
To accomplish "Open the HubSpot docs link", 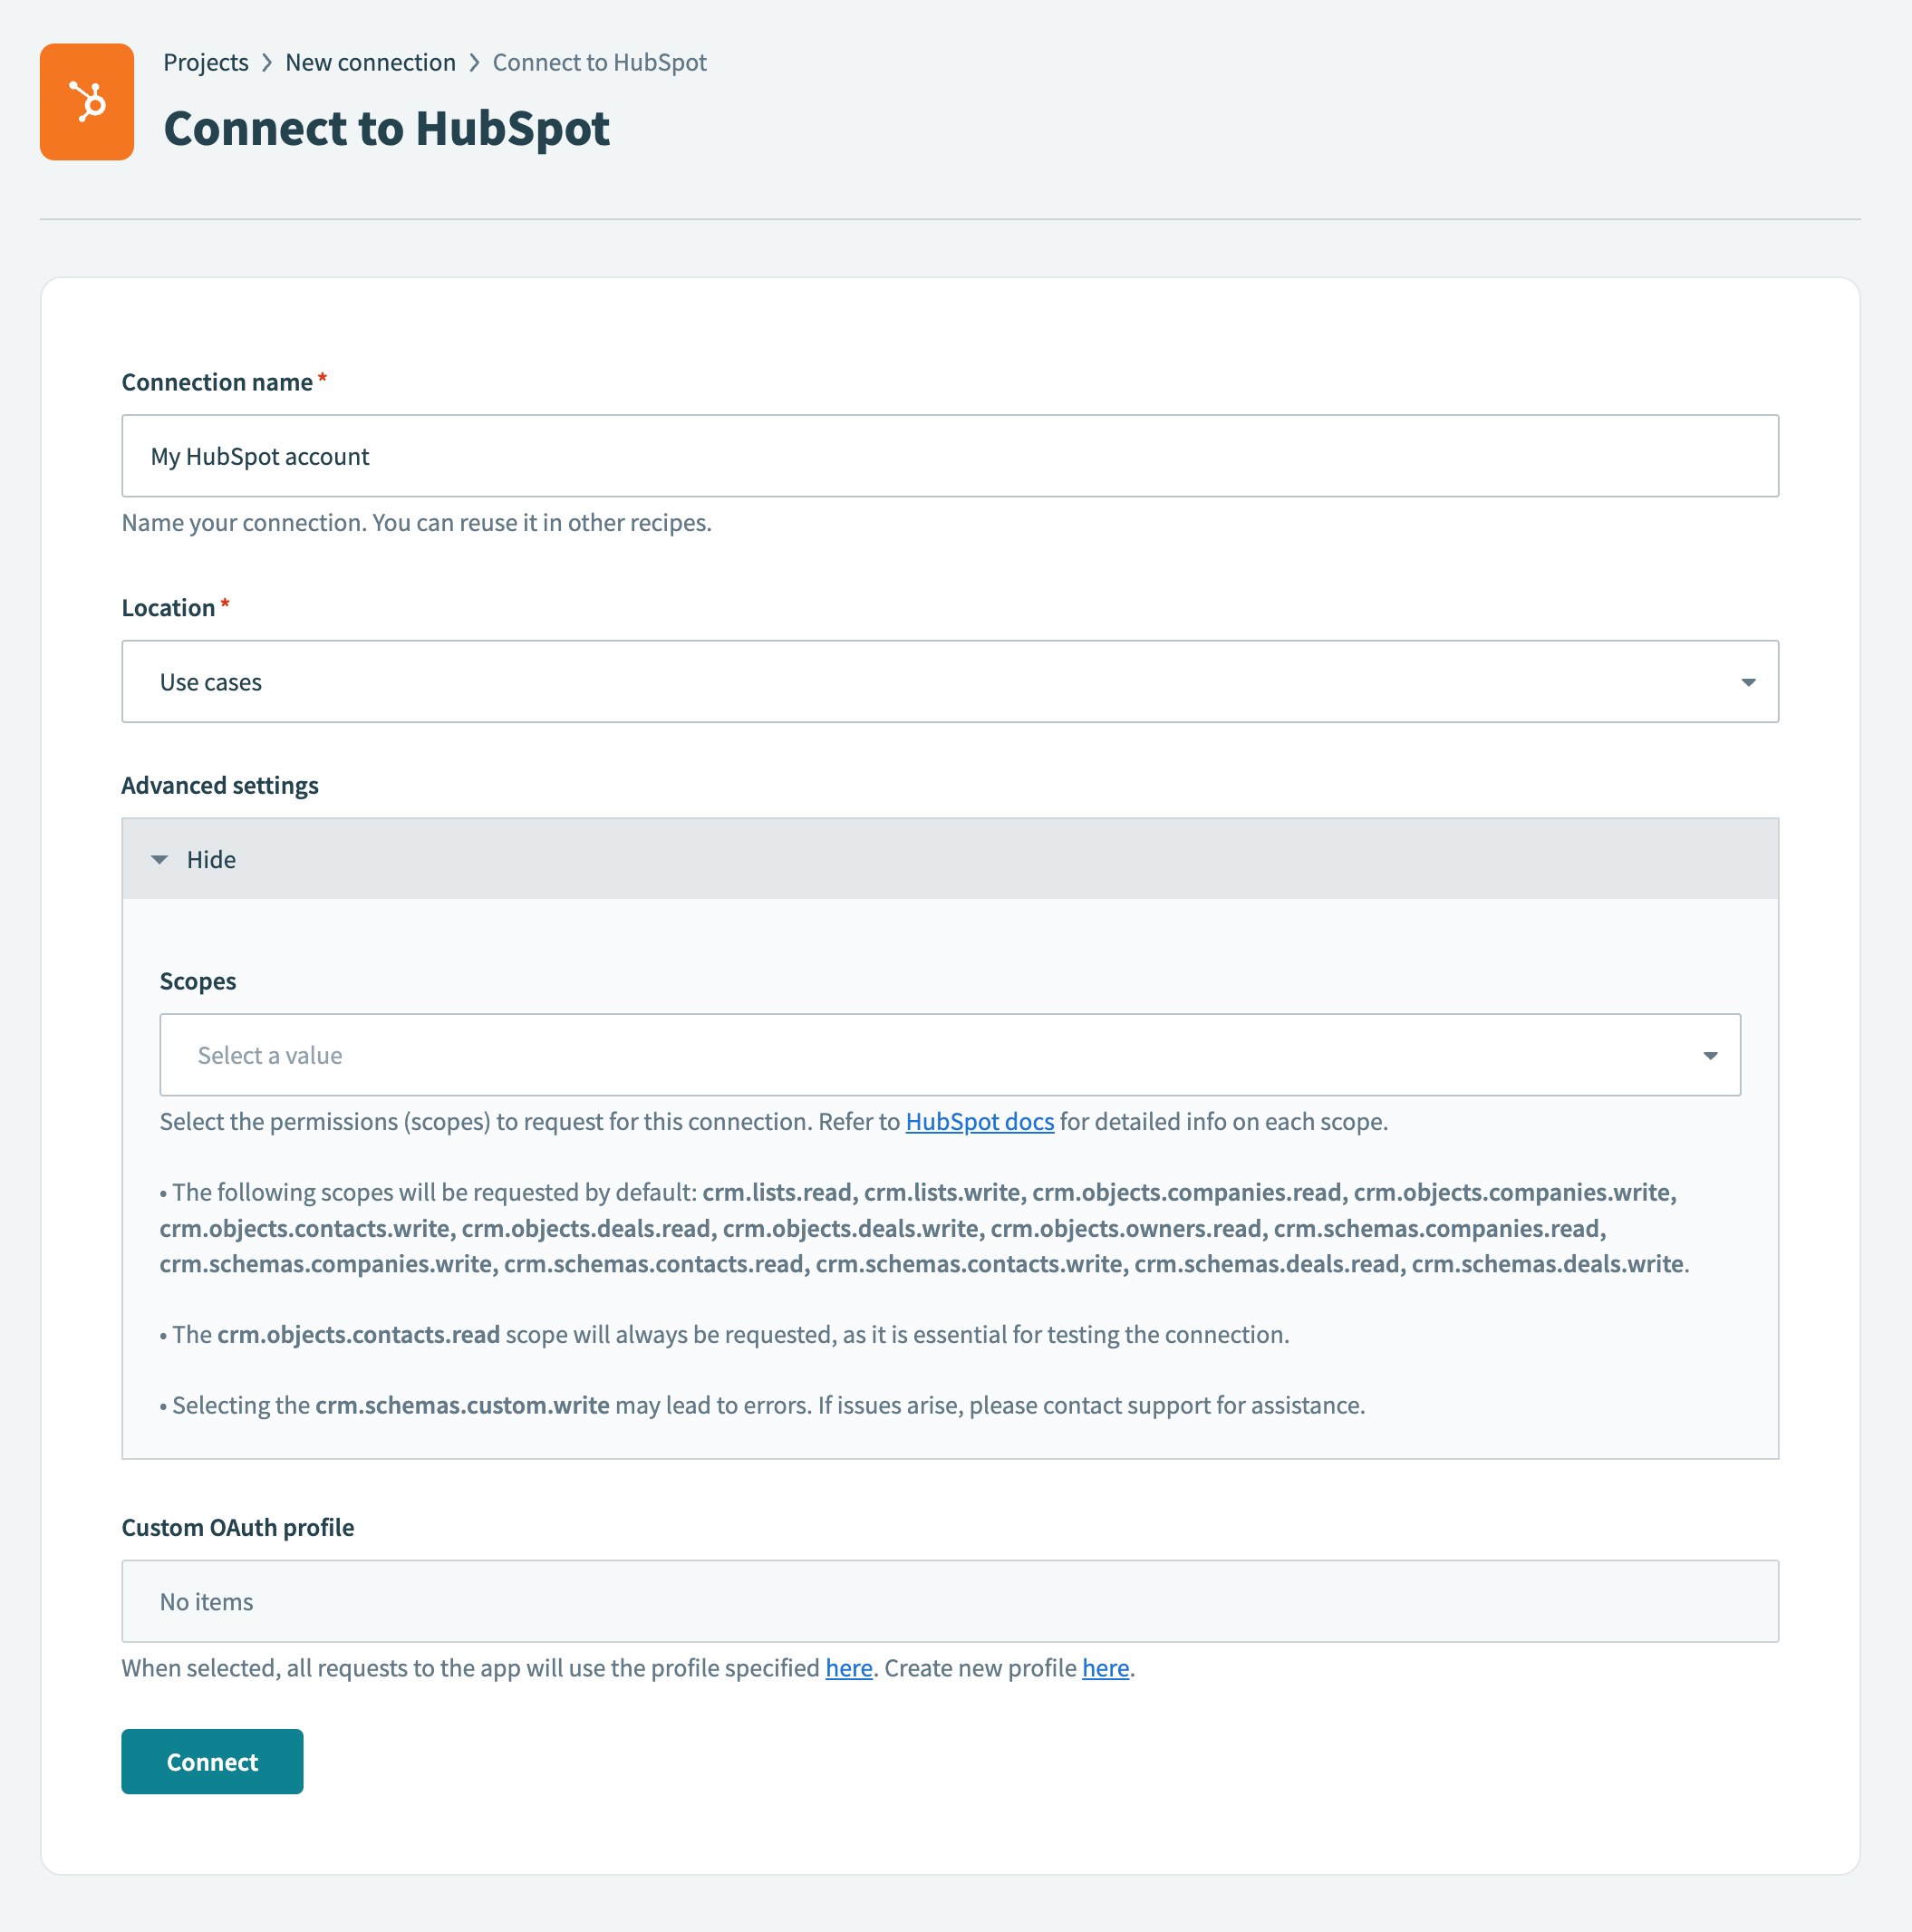I will pyautogui.click(x=979, y=1121).
